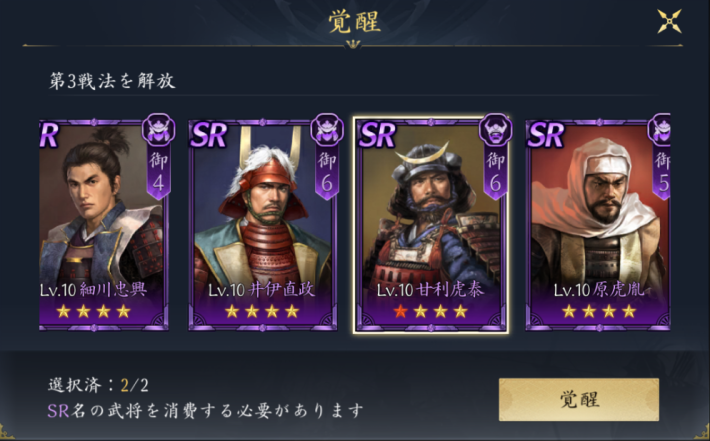710x441 pixels.
Task: Deselect the highlighted 甘利虎泰 card
Action: point(431,225)
